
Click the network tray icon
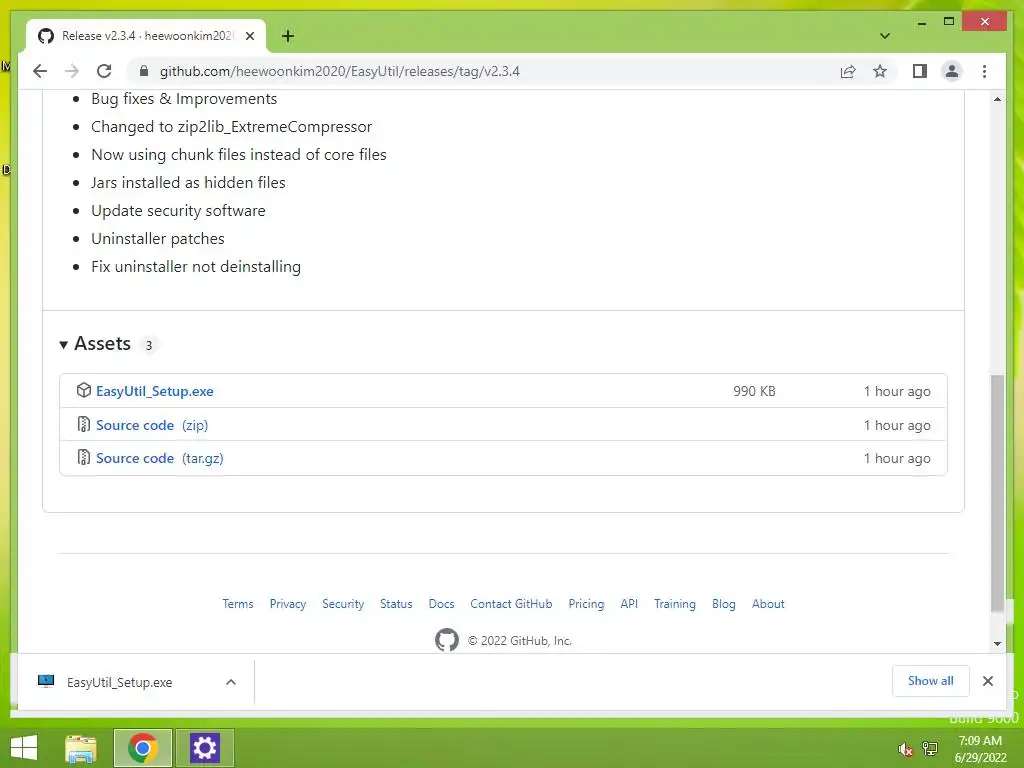[x=930, y=749]
